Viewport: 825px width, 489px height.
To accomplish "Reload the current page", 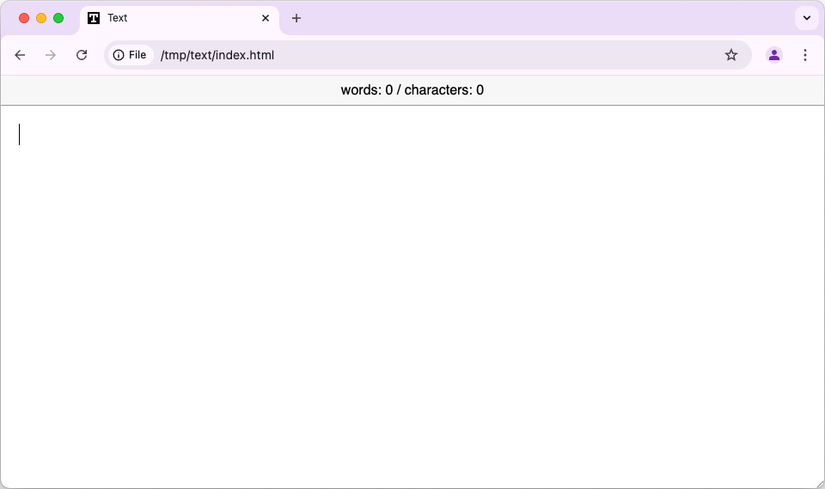I will click(x=82, y=55).
